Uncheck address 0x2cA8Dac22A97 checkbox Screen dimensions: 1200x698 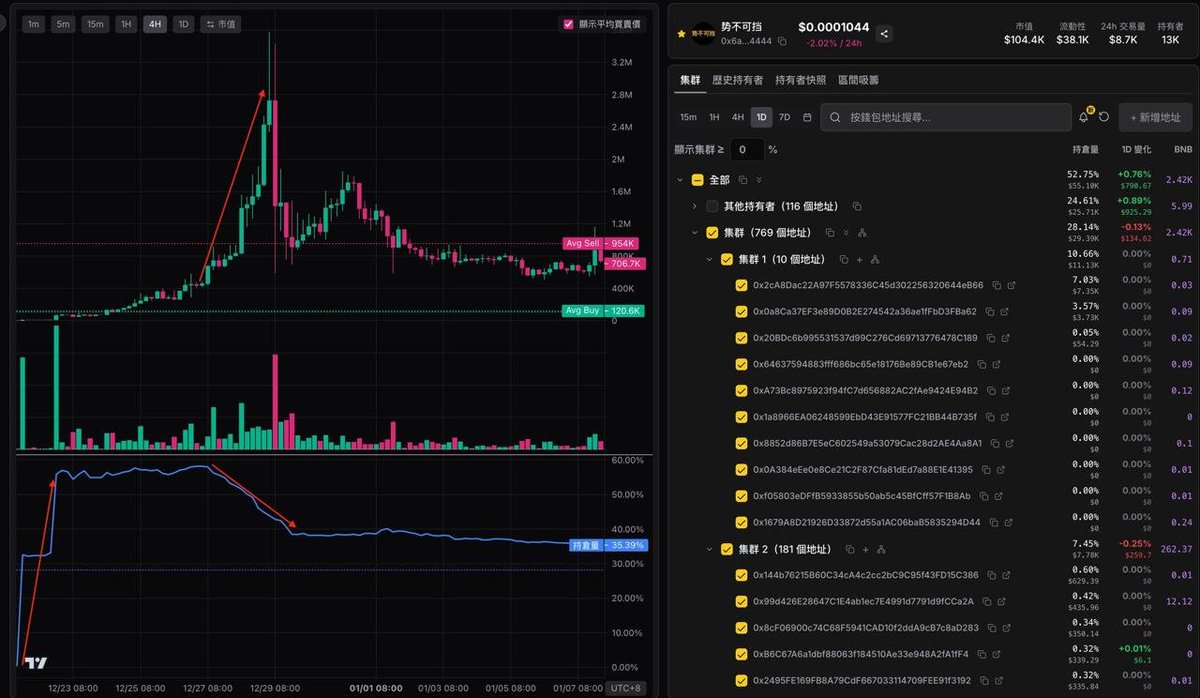pyautogui.click(x=741, y=285)
